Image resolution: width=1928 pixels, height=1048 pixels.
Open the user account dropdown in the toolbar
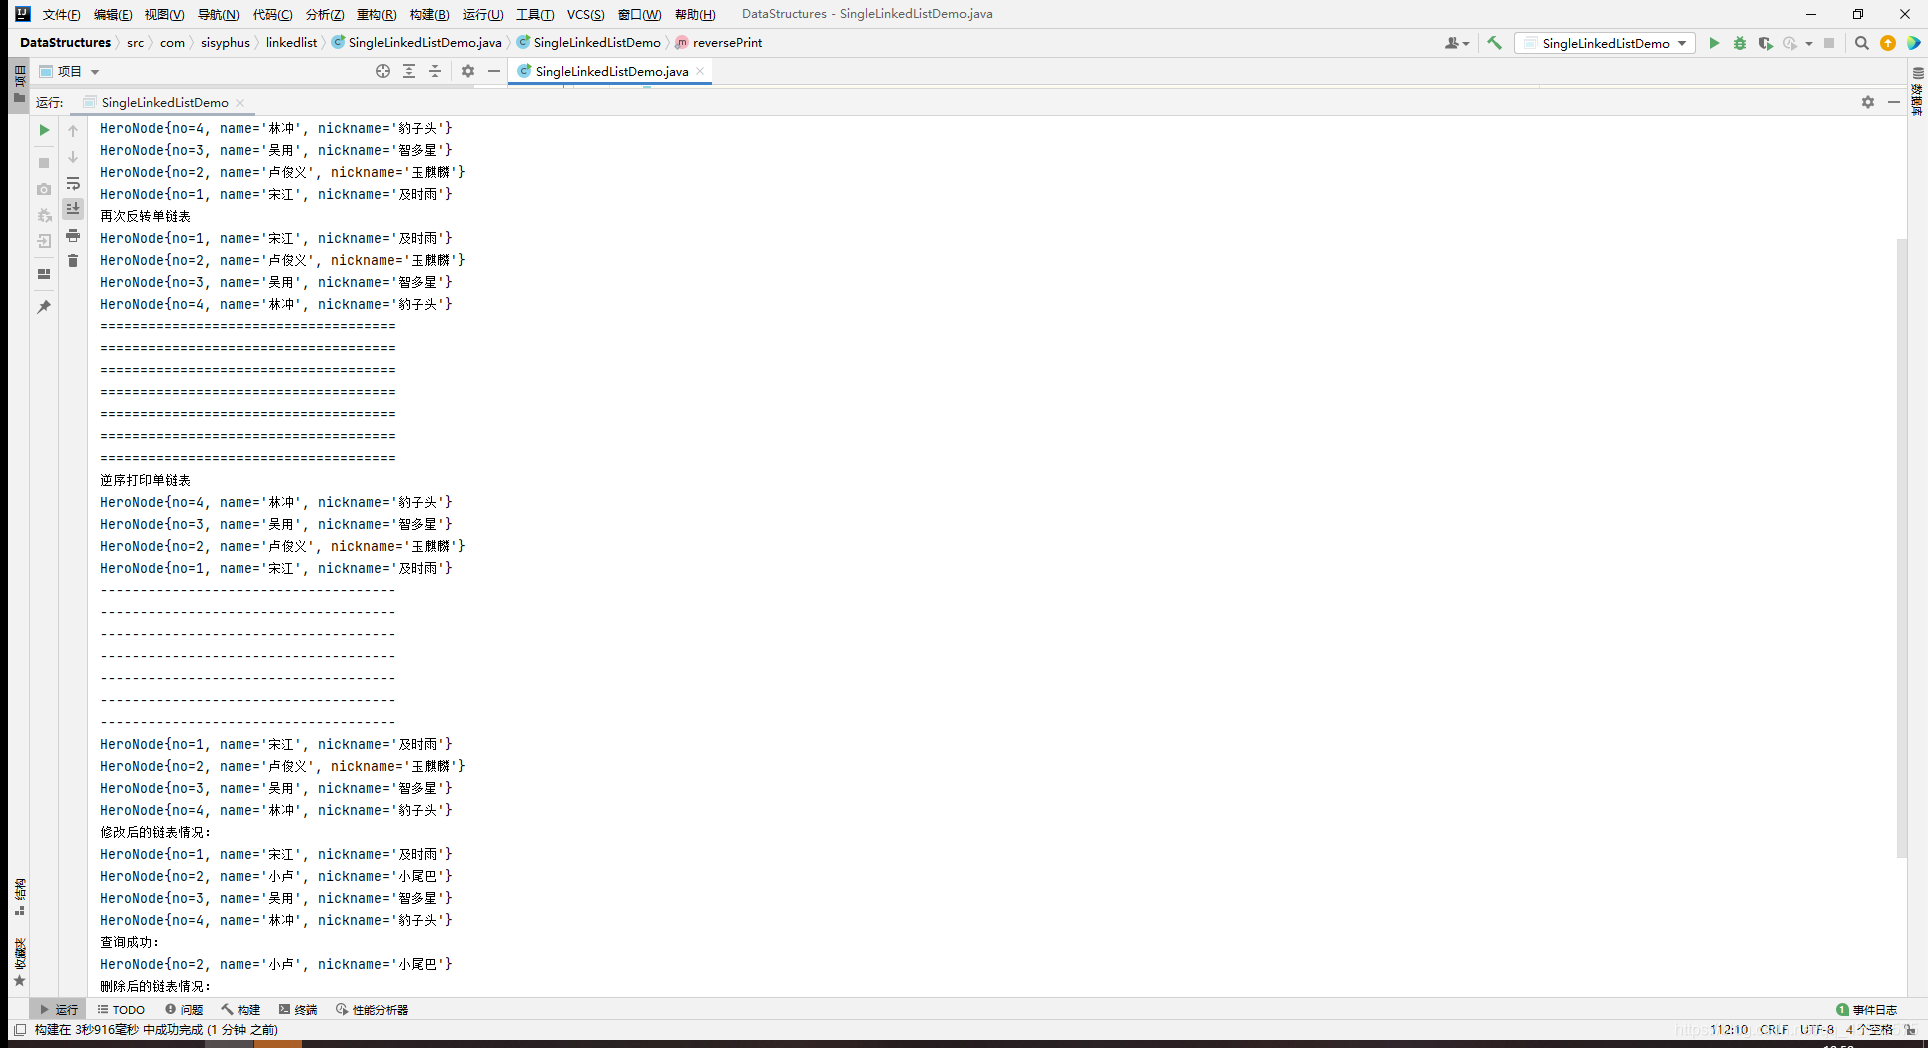1457,43
